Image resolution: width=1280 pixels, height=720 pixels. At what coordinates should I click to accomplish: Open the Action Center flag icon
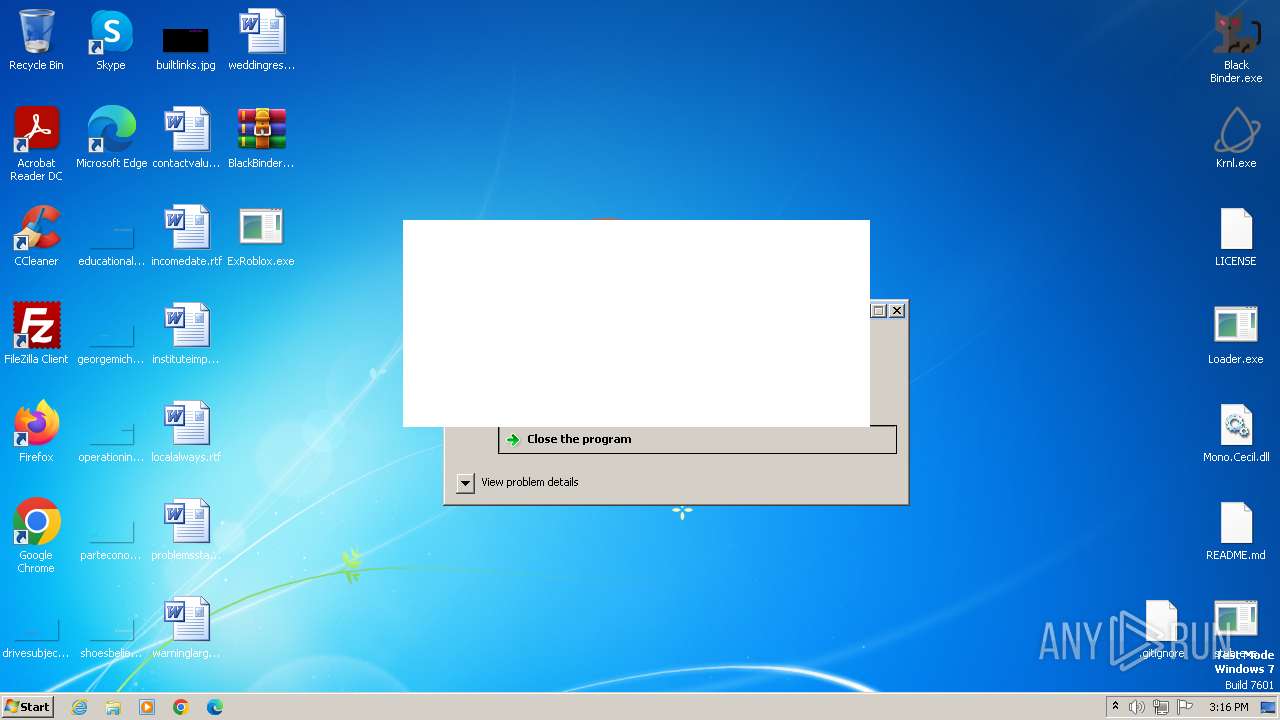(x=1185, y=707)
